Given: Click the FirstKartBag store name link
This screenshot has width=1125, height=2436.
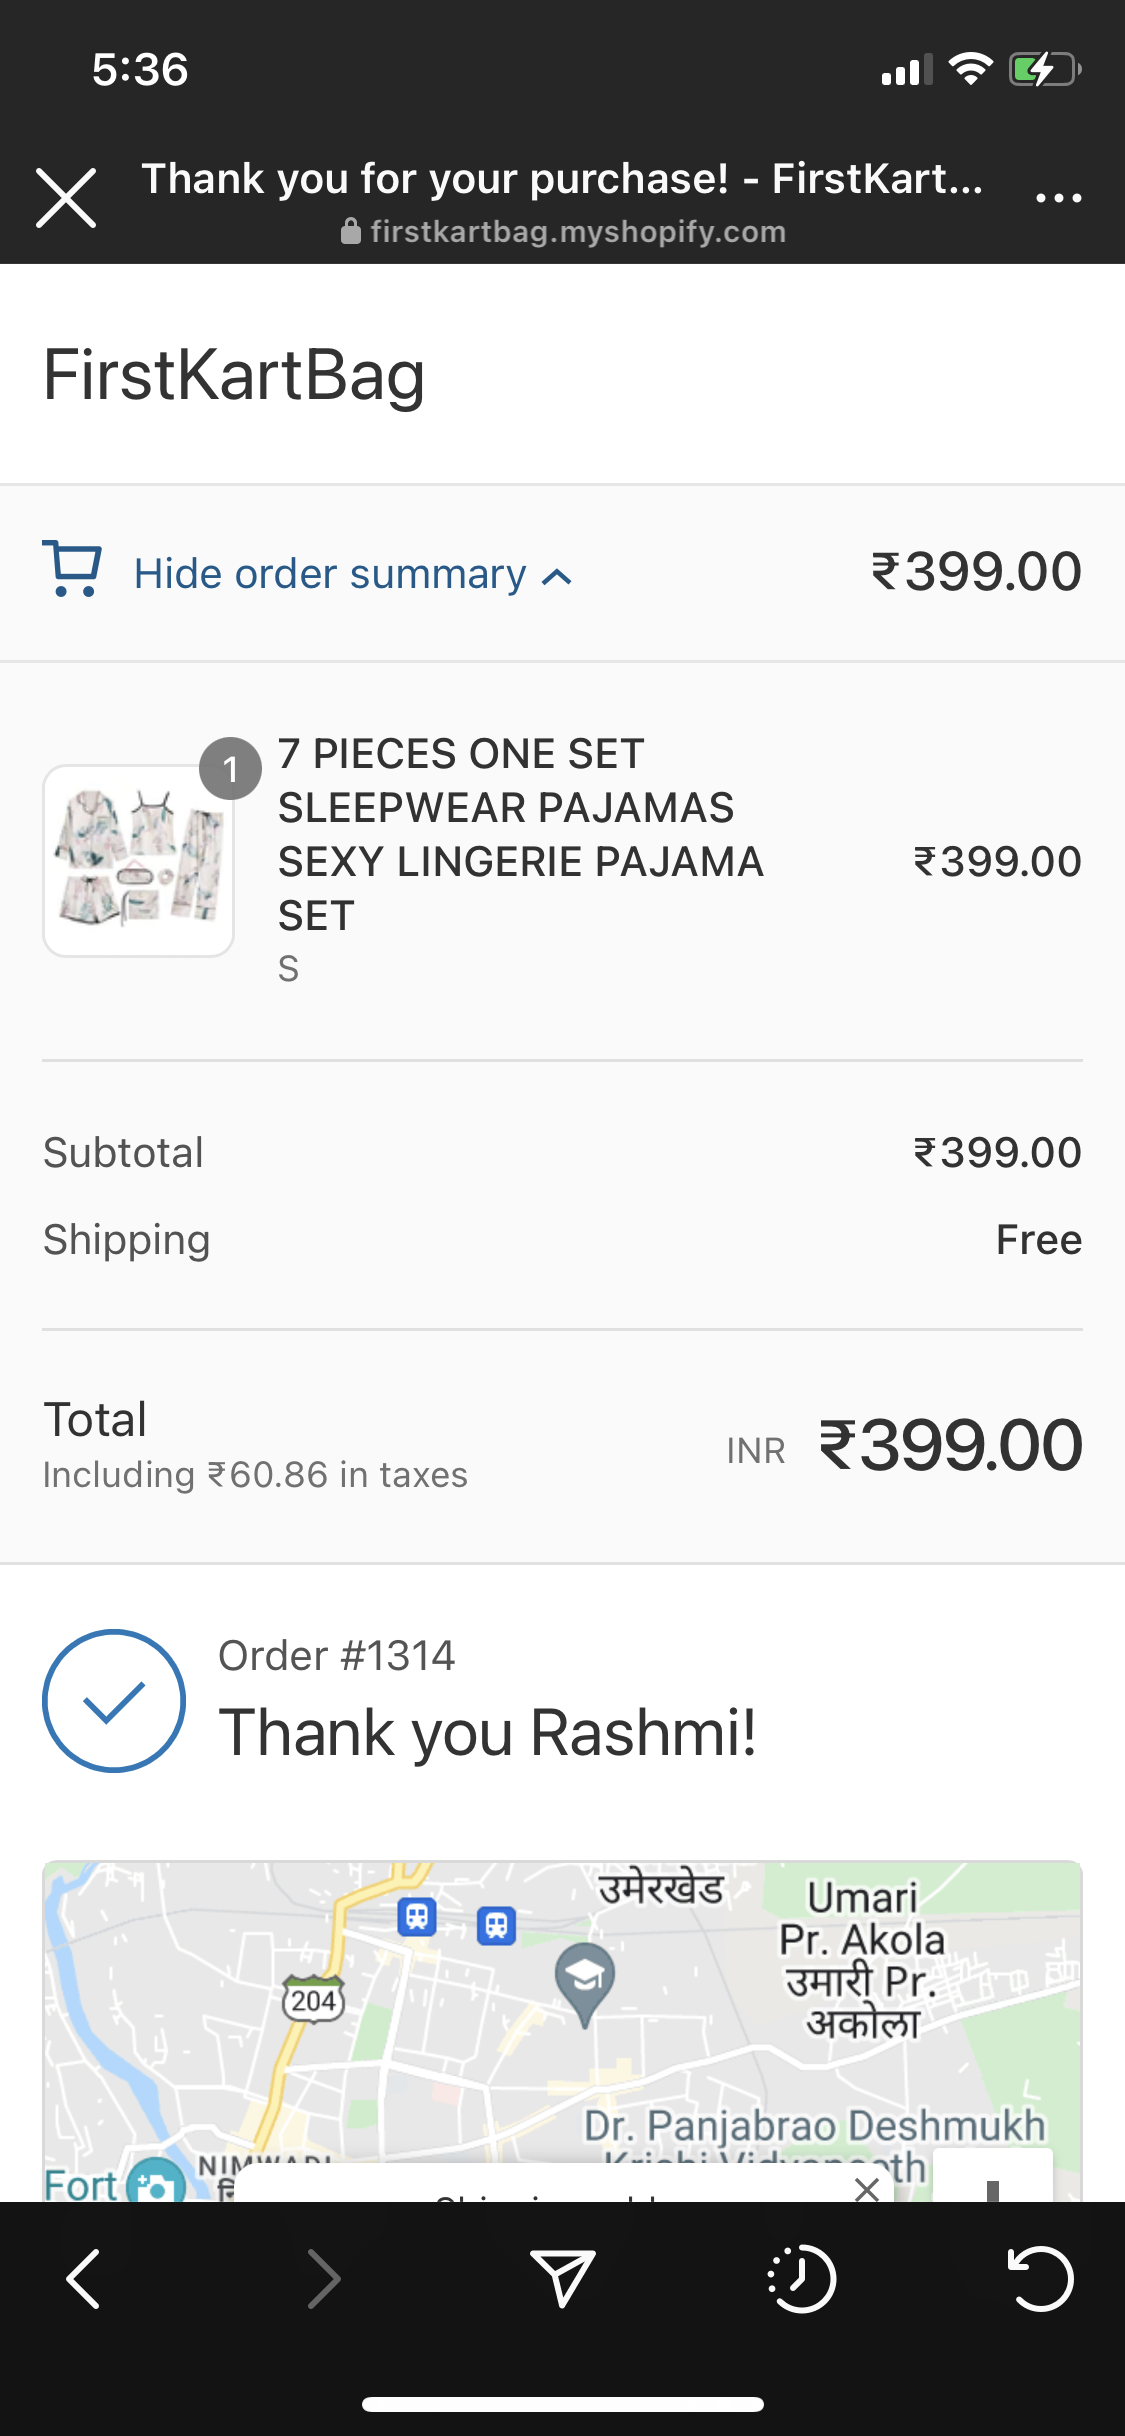Looking at the screenshot, I should click(234, 375).
